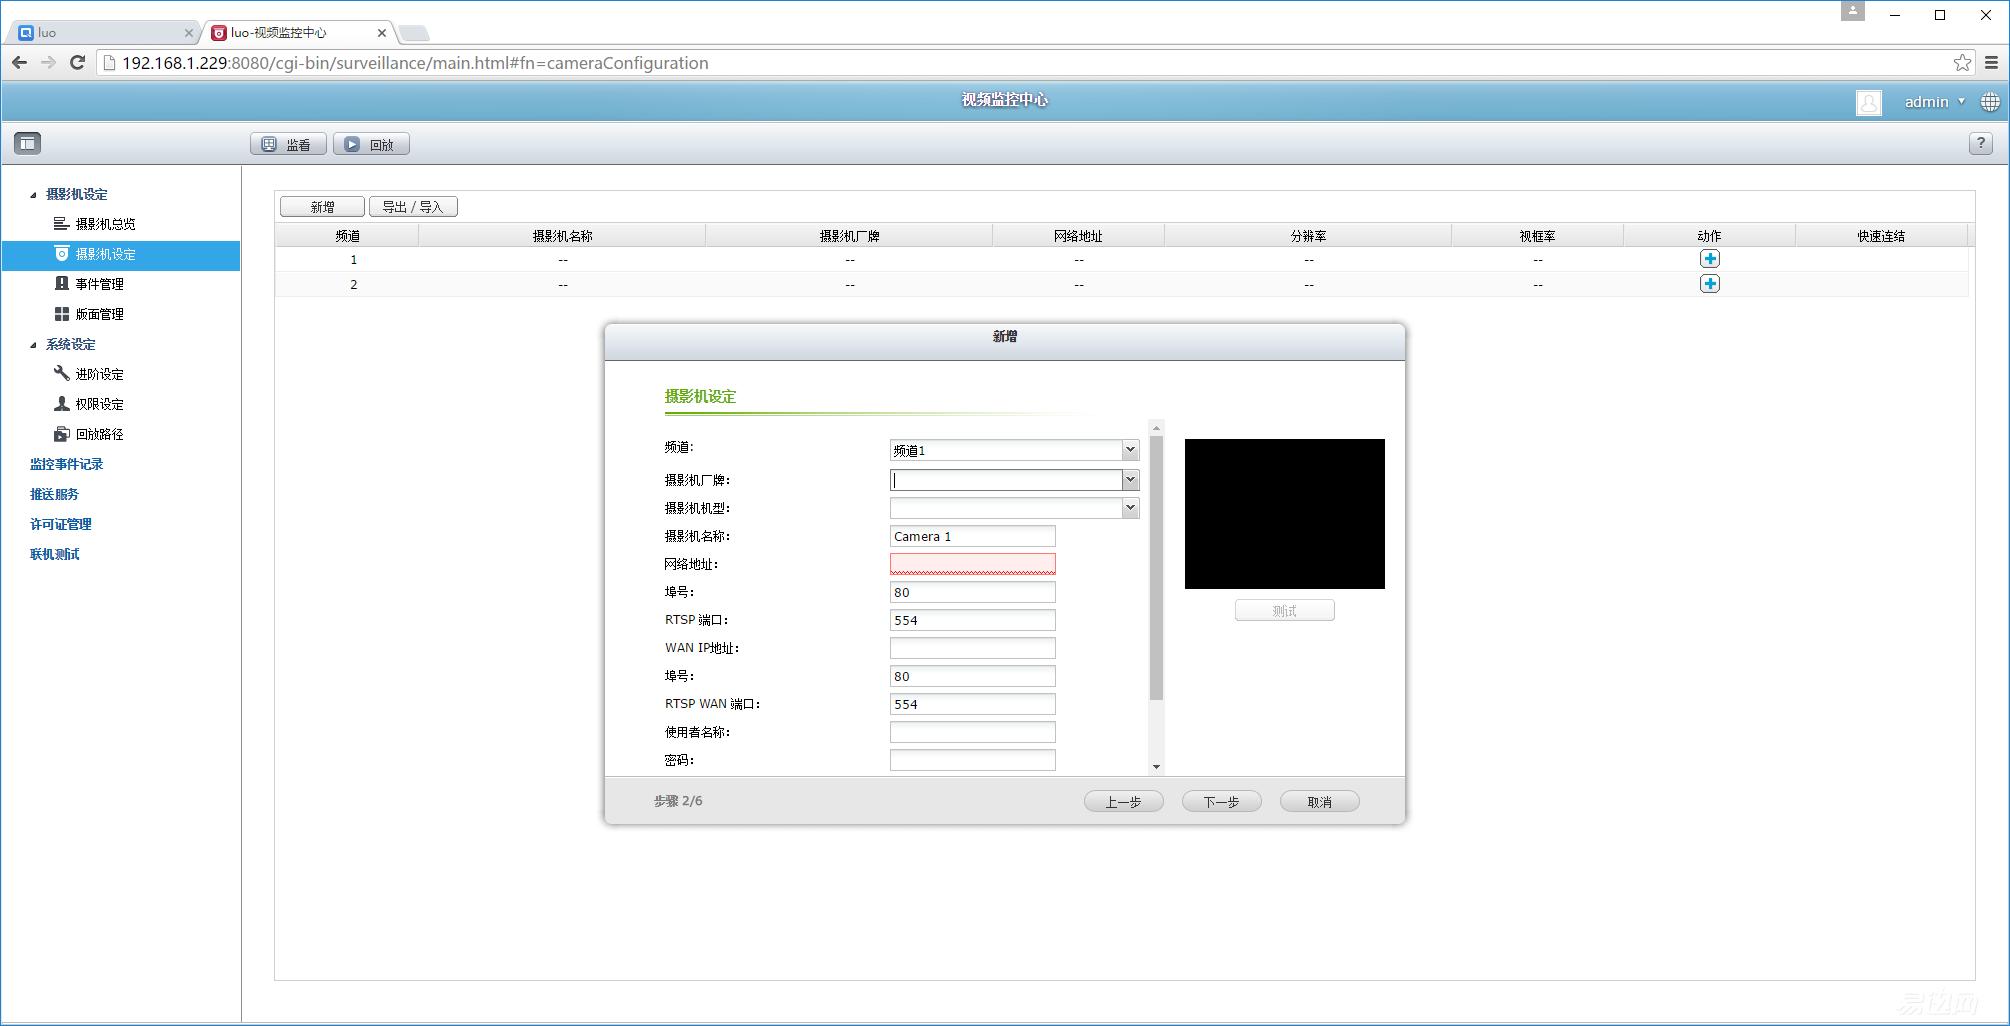Click the 网络地址 input field
This screenshot has height=1026, width=2010.
tap(972, 565)
